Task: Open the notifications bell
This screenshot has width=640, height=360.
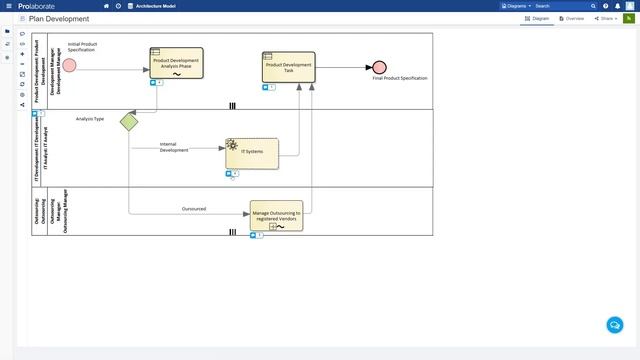Action: [618, 6]
